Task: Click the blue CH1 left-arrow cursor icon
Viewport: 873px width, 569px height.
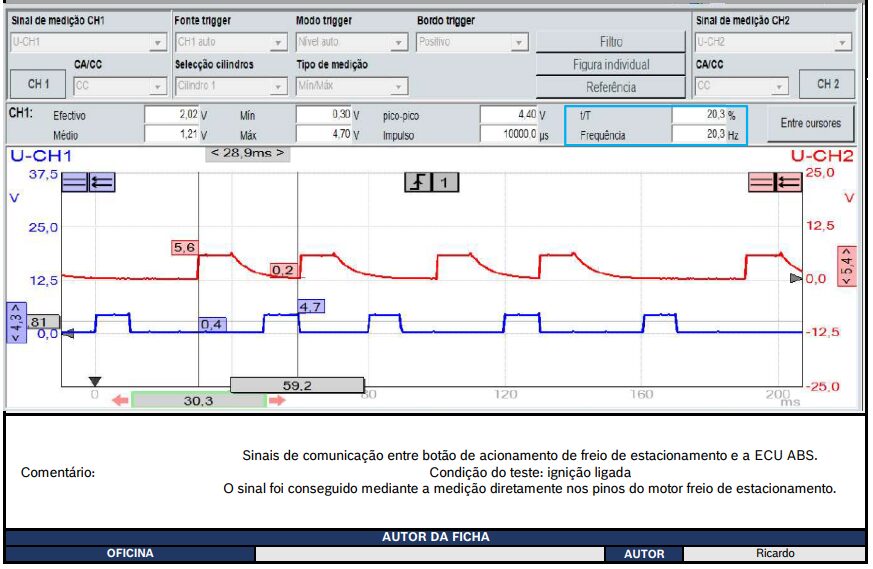Action: [x=102, y=182]
